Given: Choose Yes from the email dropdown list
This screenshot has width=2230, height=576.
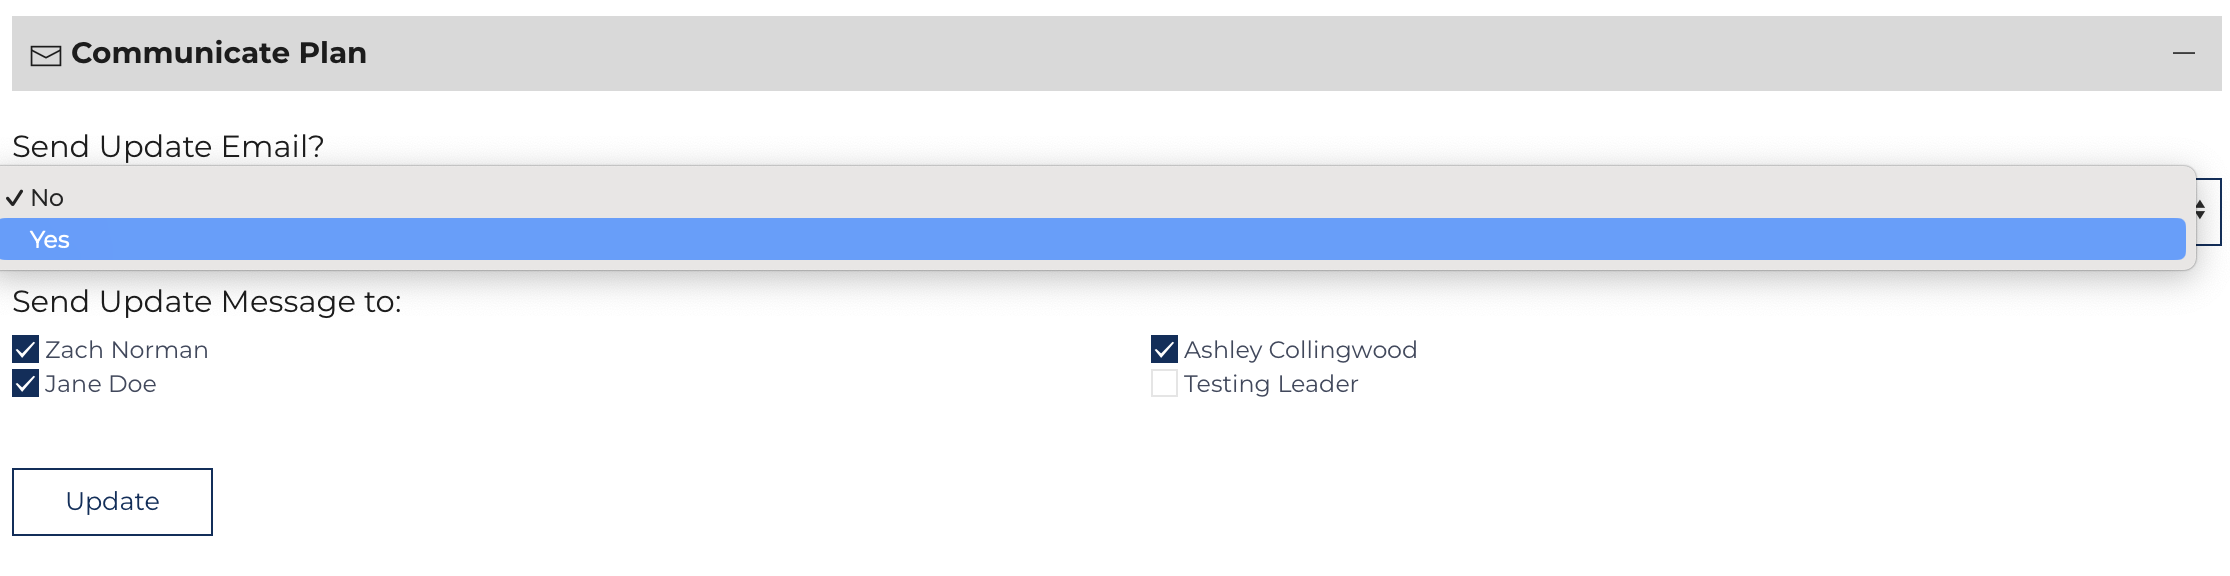Looking at the screenshot, I should 1093,240.
